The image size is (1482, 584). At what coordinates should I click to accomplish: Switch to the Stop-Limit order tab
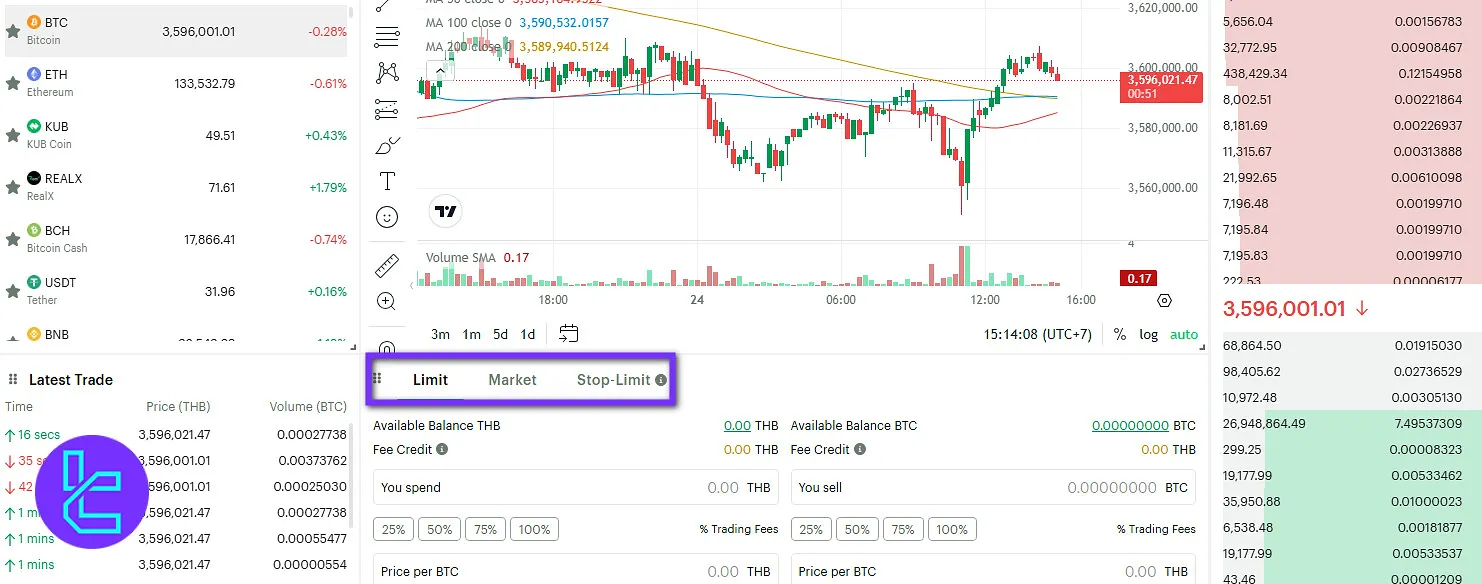coord(613,380)
